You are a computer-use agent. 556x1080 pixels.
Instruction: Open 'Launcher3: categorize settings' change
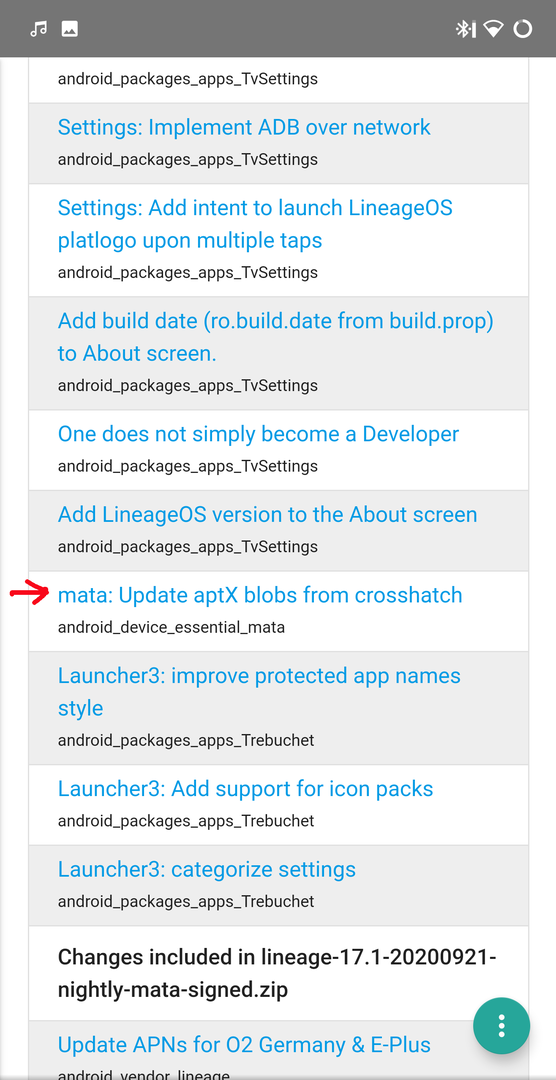tap(207, 869)
